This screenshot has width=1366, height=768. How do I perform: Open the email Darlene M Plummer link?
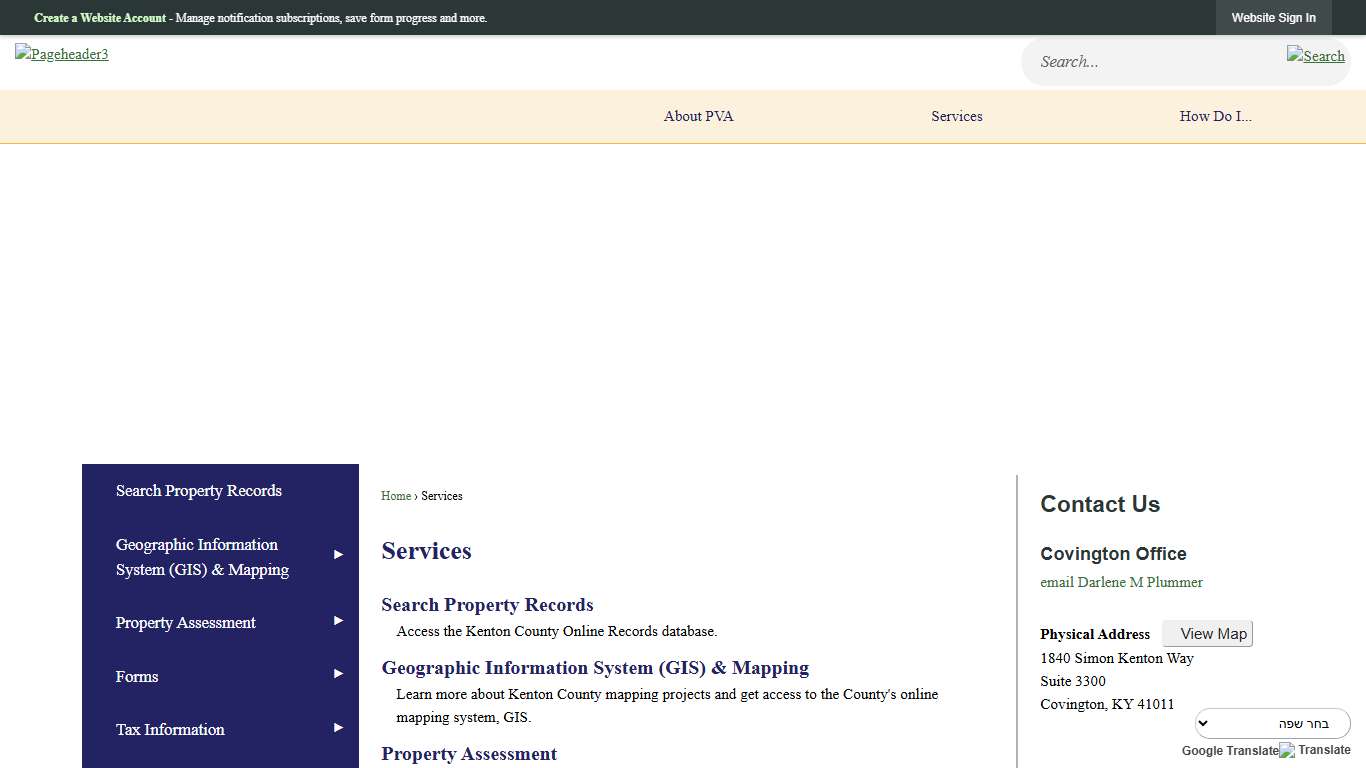pos(1121,582)
